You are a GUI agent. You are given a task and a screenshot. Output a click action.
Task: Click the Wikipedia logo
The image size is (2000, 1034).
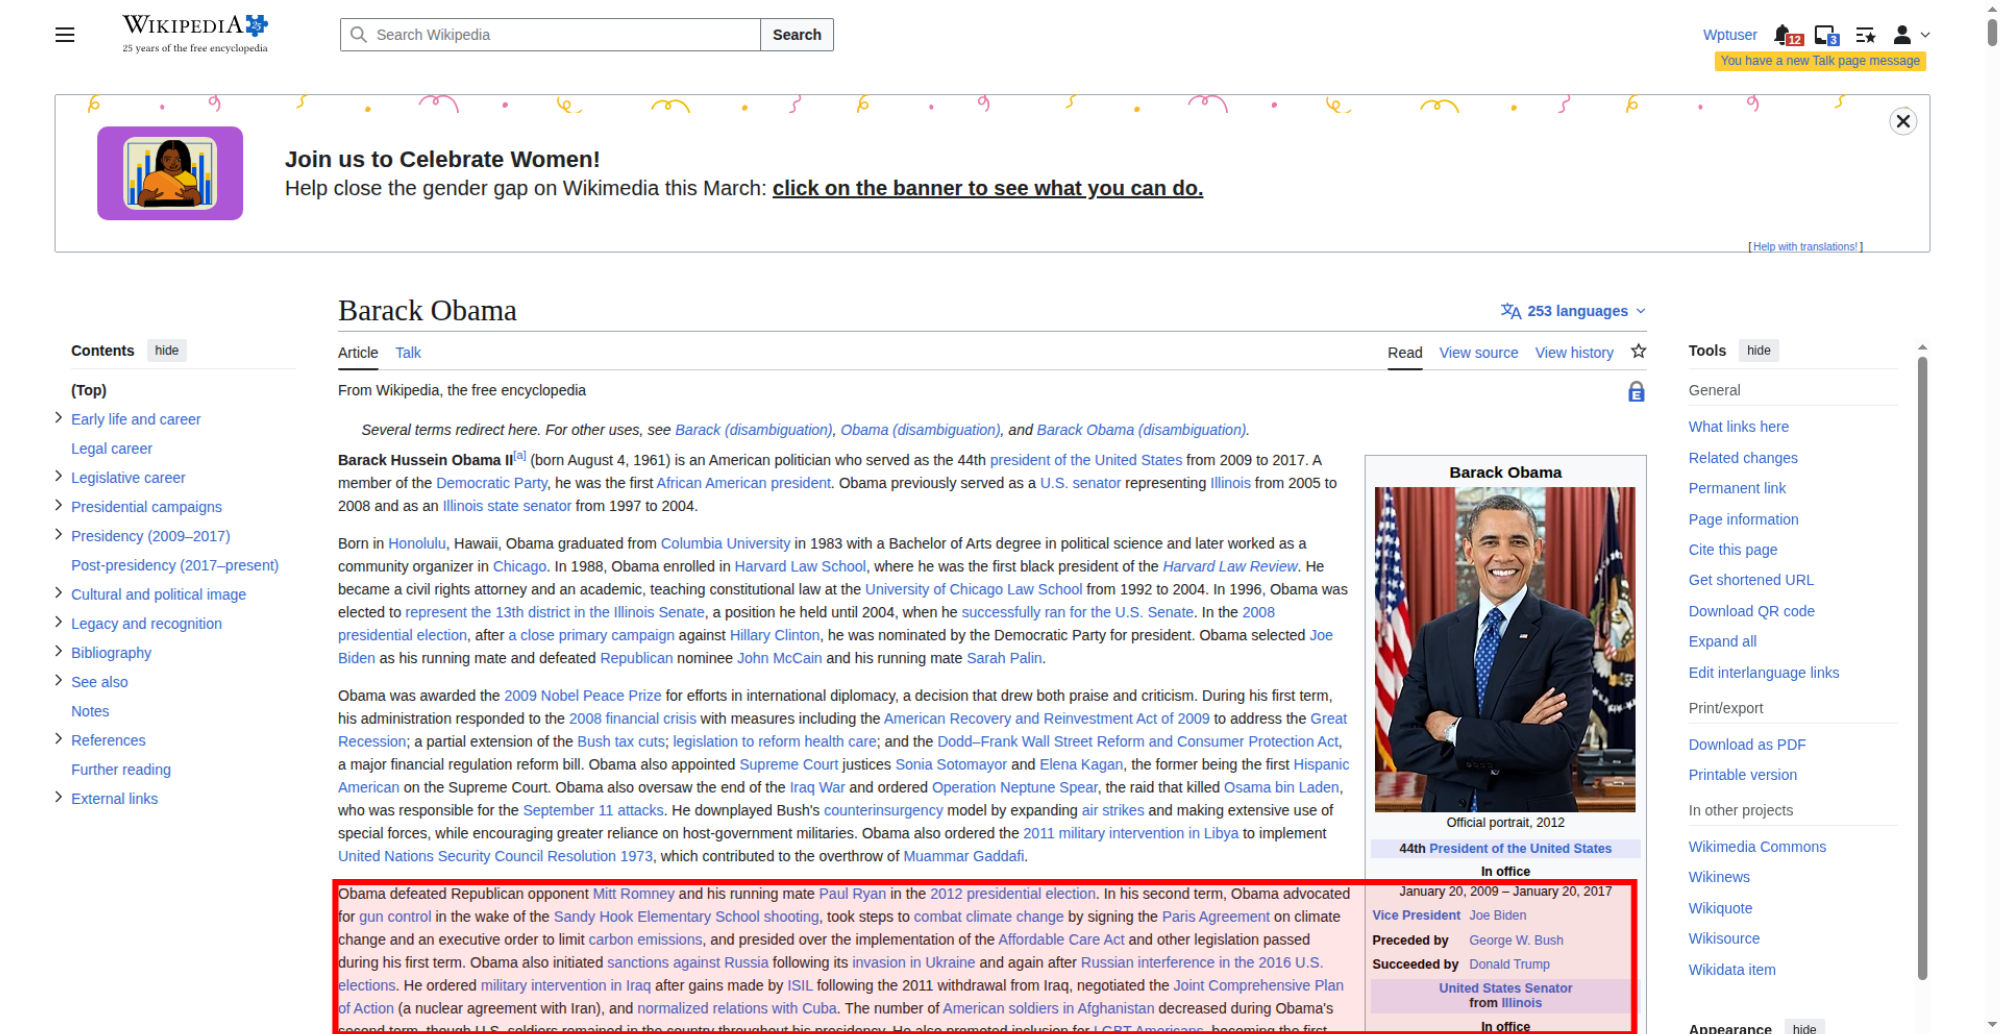195,34
